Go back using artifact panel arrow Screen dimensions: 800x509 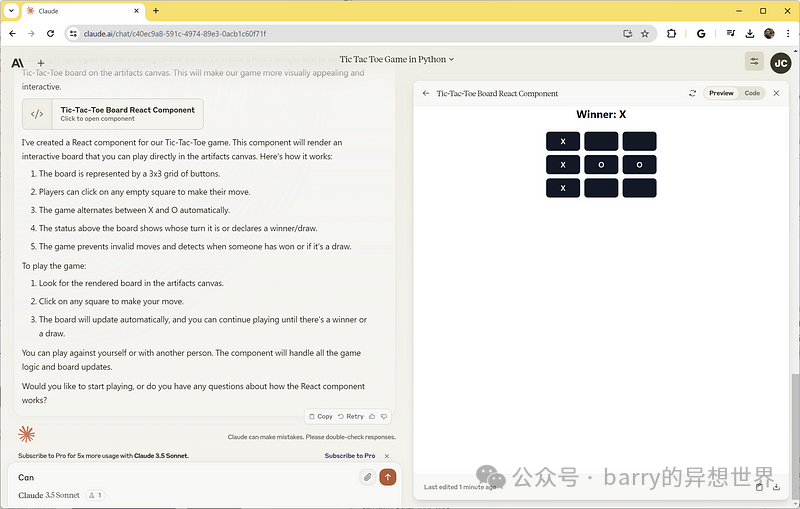(426, 93)
